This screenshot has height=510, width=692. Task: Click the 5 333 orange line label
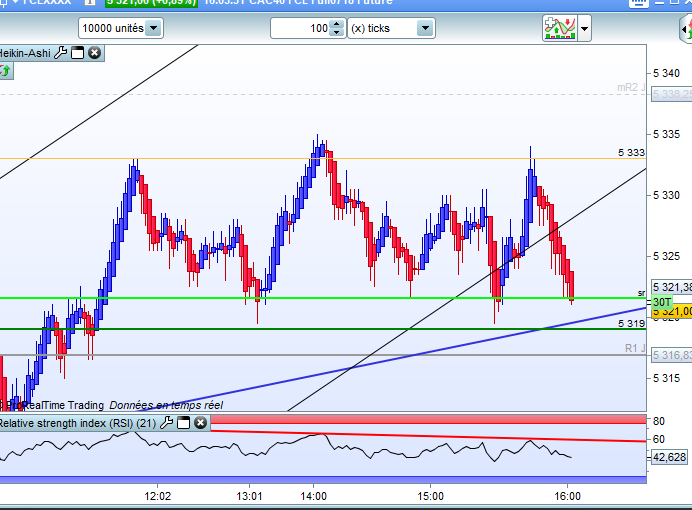(632, 153)
